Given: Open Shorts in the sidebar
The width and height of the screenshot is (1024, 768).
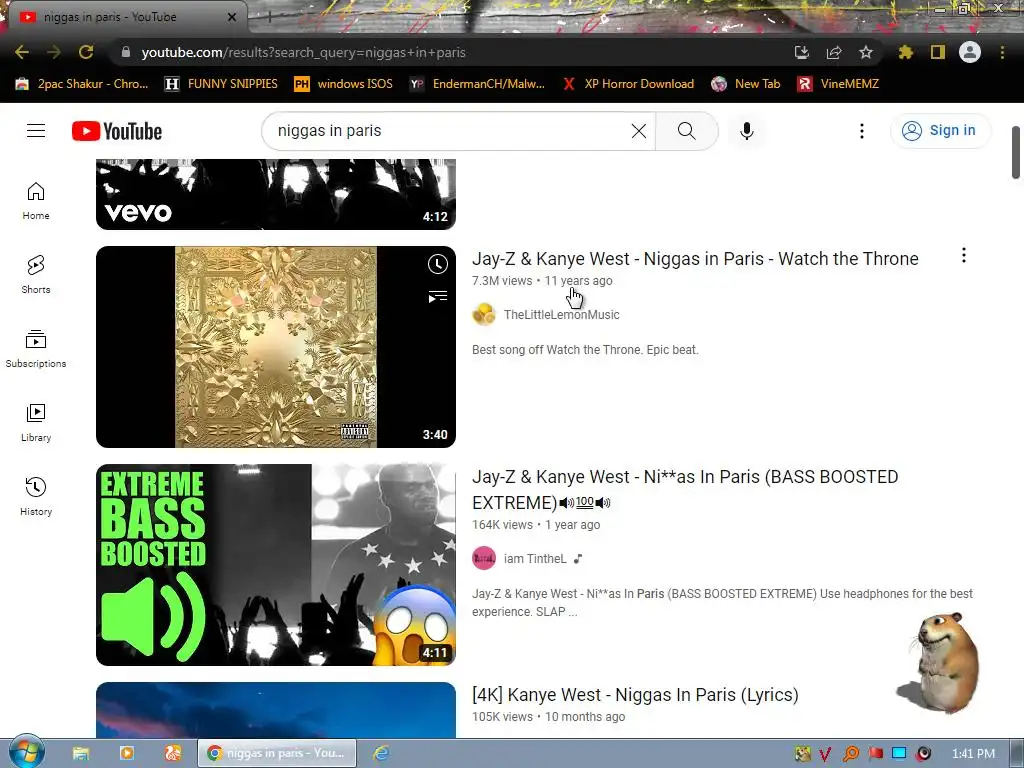Looking at the screenshot, I should pos(36,274).
